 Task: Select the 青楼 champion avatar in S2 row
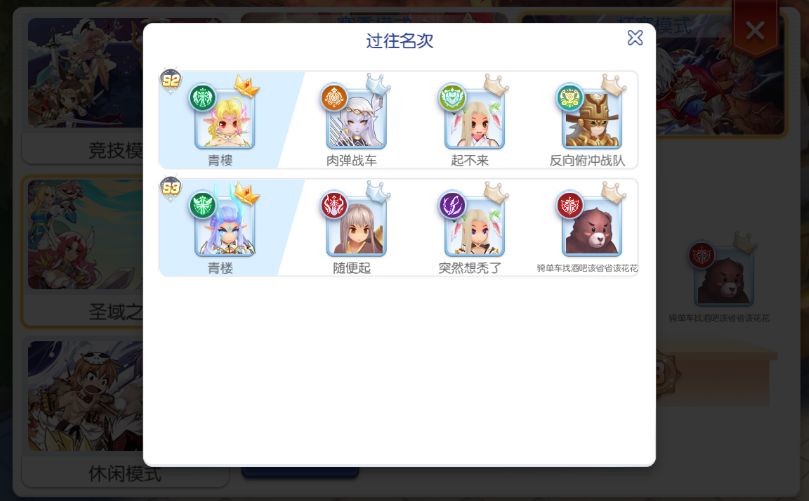point(225,120)
